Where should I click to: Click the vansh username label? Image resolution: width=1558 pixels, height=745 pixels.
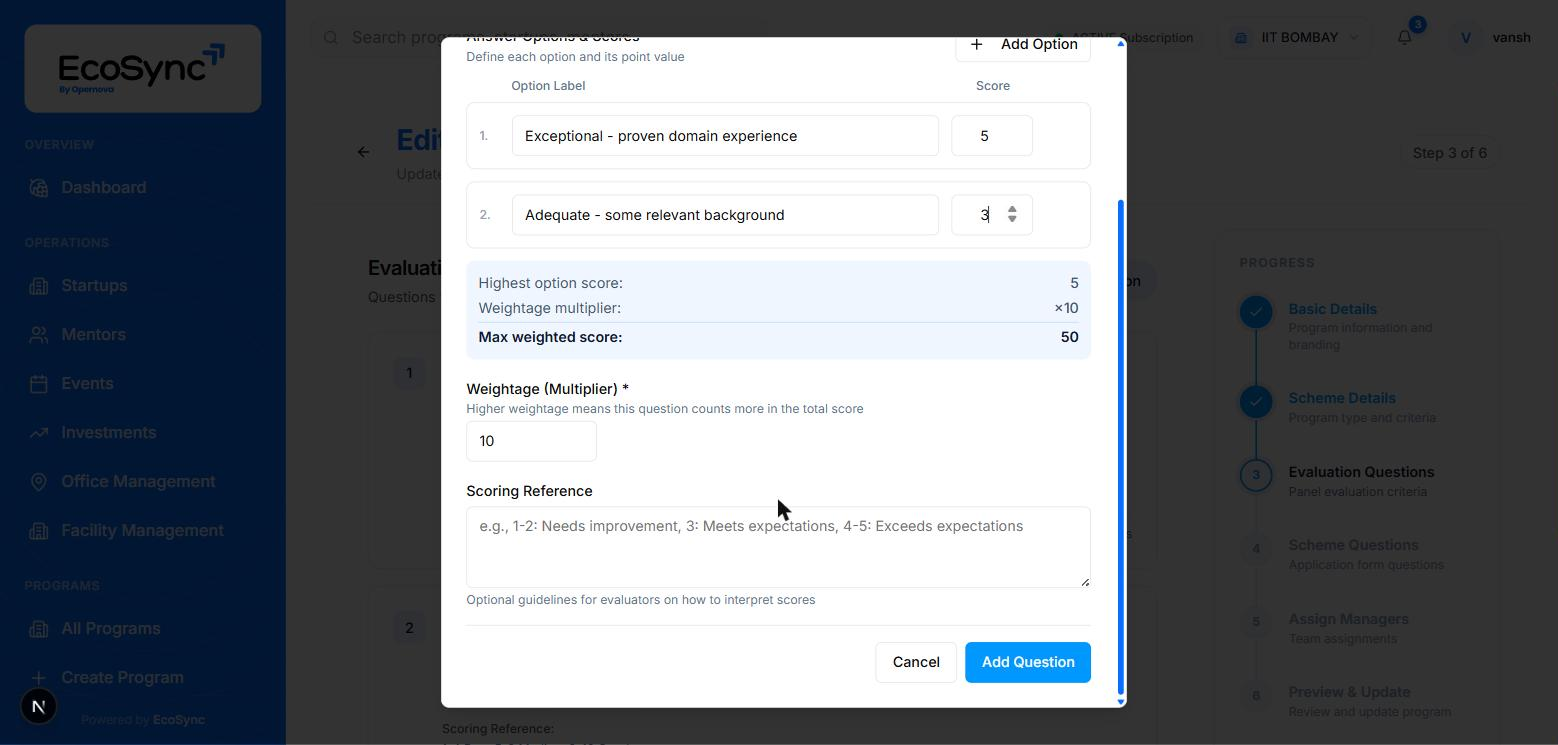pos(1511,38)
